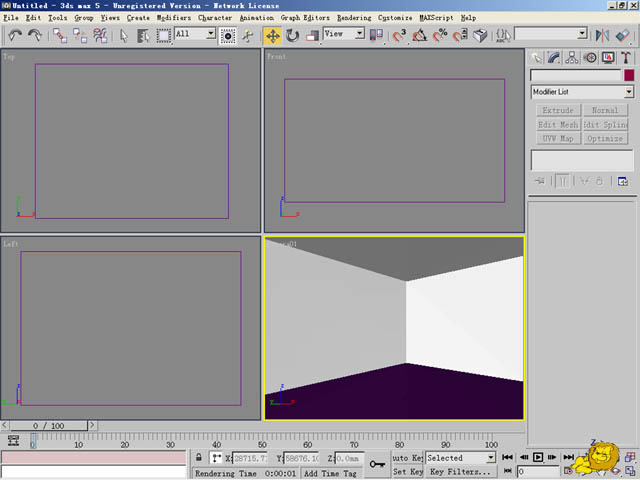Click the Undo arrow icon
640x480 pixels.
tap(16, 35)
